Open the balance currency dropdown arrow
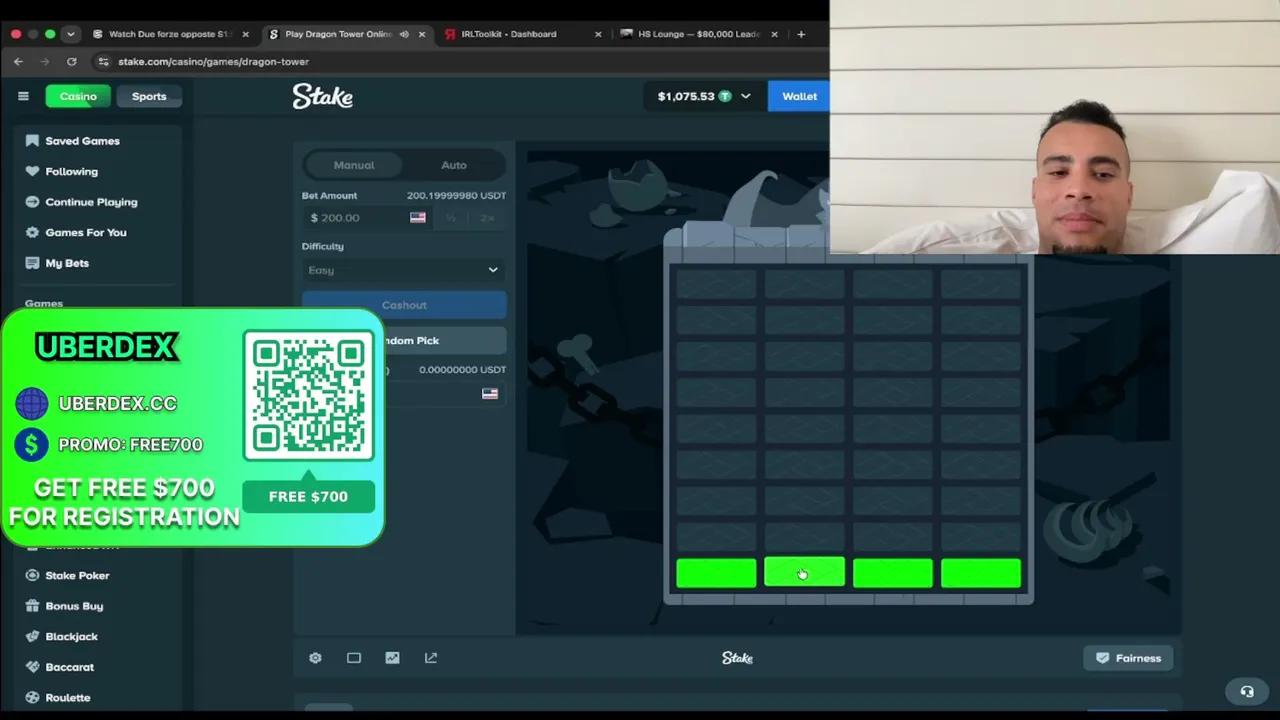 pyautogui.click(x=745, y=96)
